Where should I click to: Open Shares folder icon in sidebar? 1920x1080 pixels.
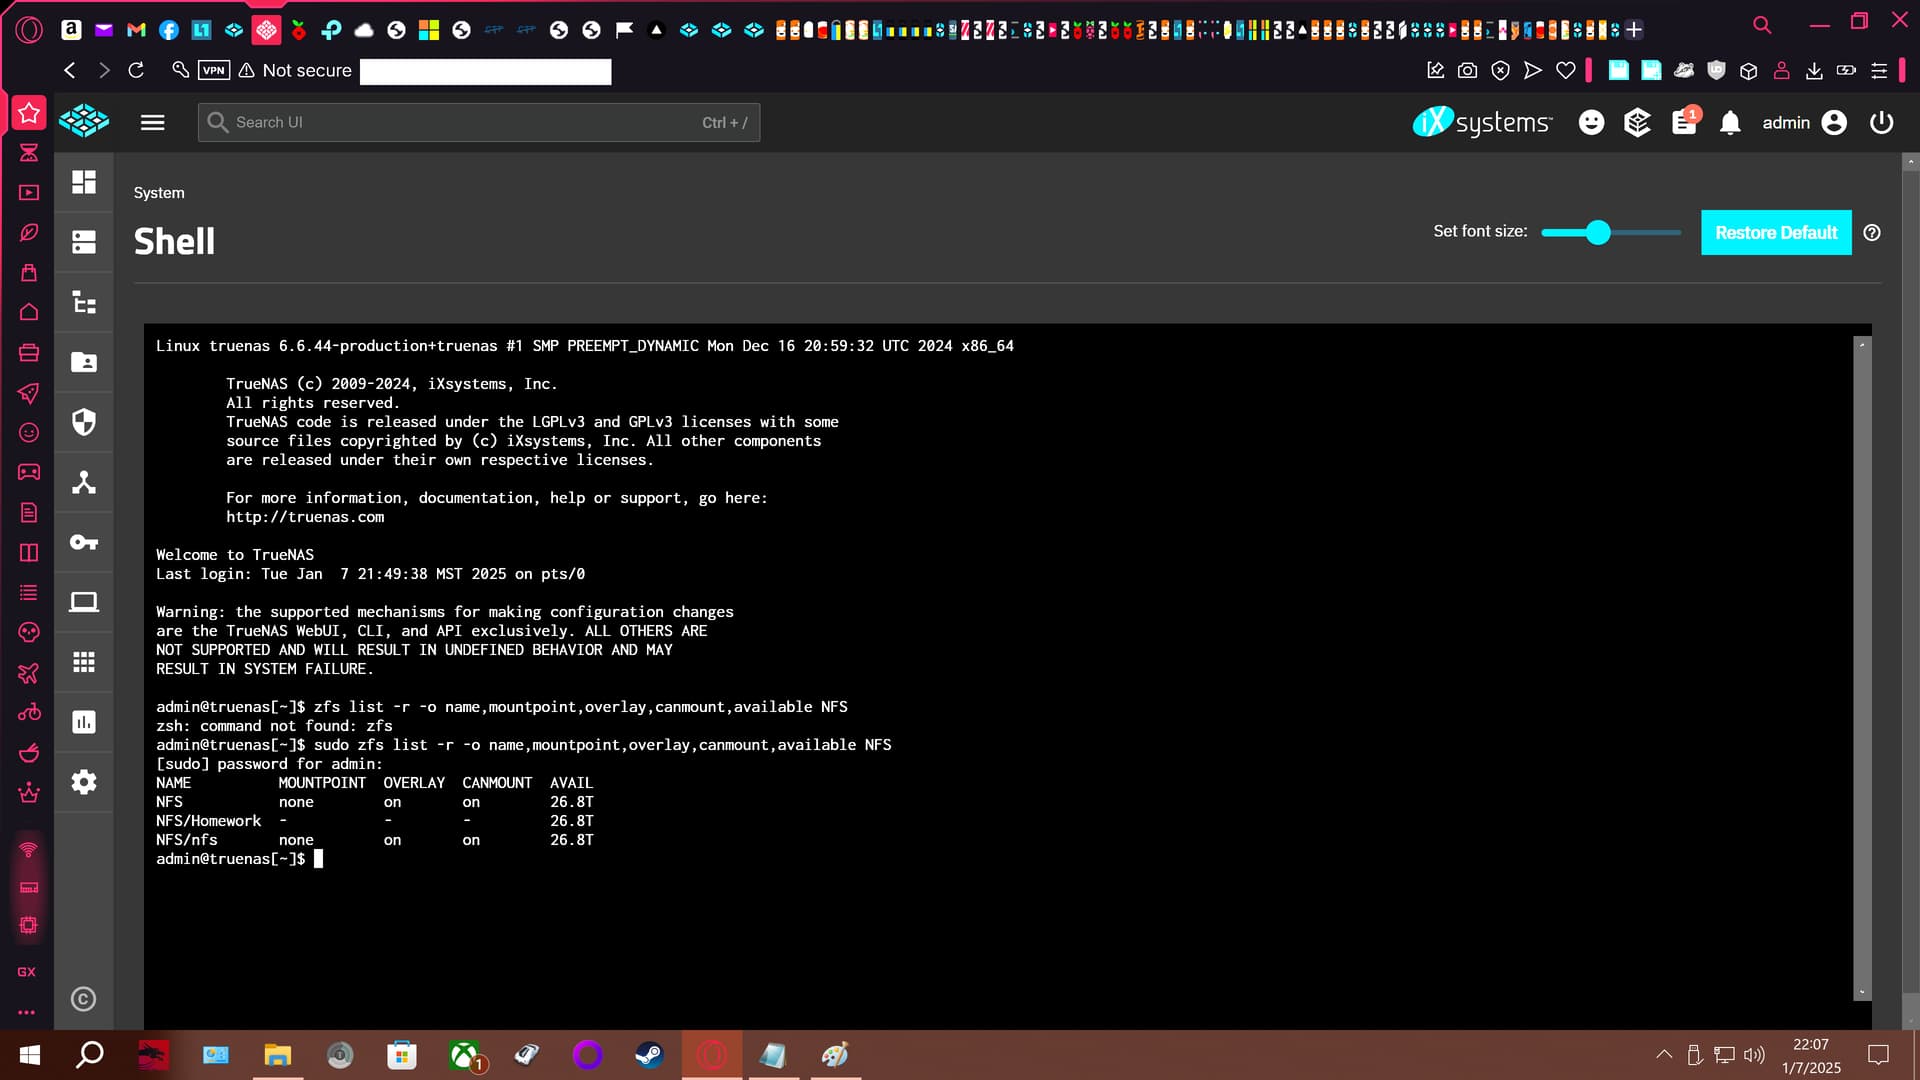(84, 362)
